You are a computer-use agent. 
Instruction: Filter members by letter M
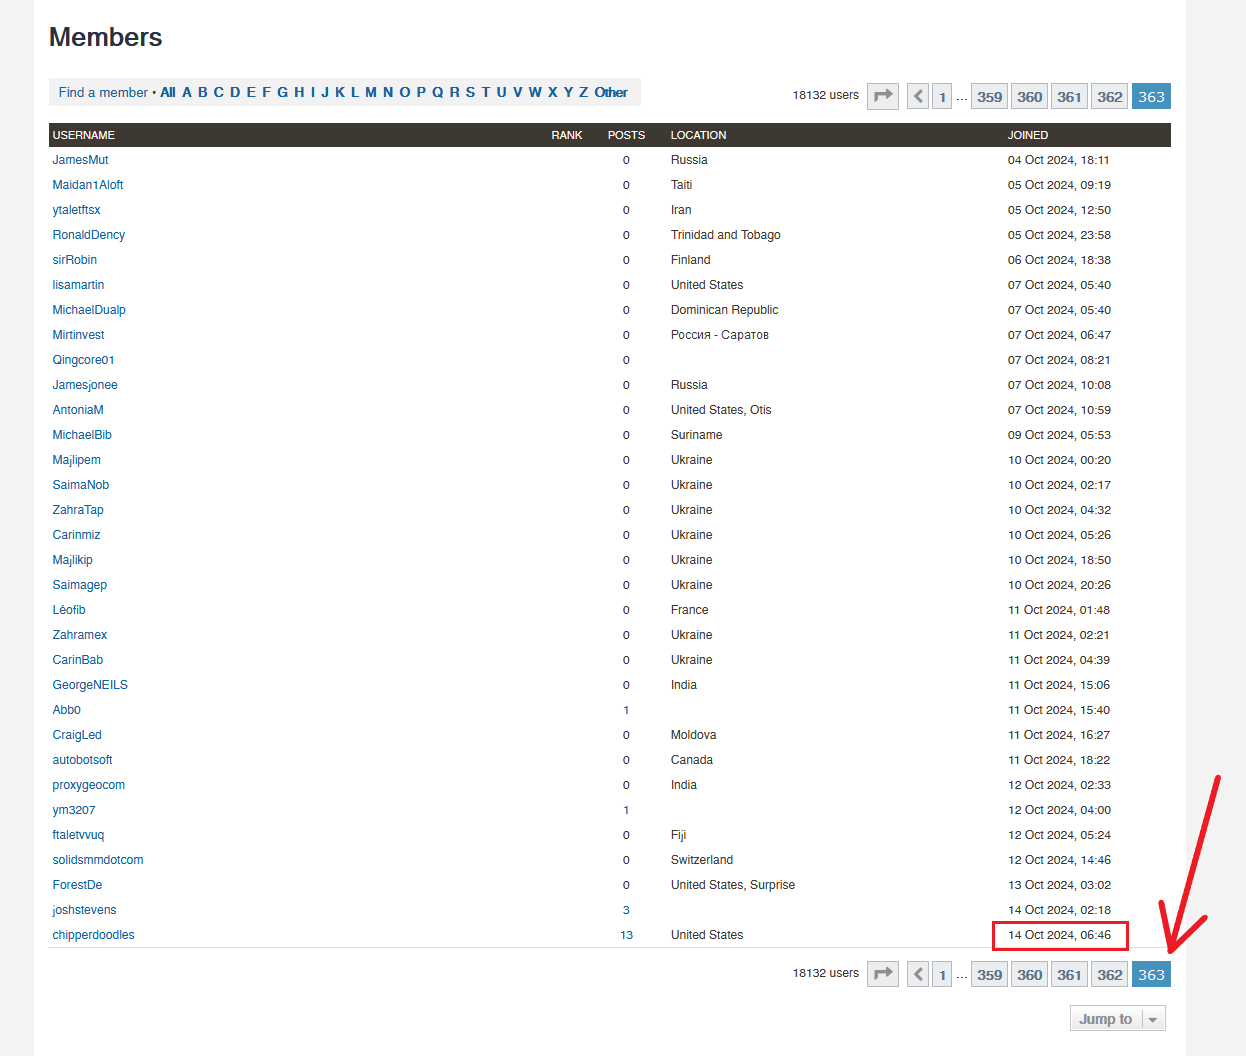(x=370, y=91)
